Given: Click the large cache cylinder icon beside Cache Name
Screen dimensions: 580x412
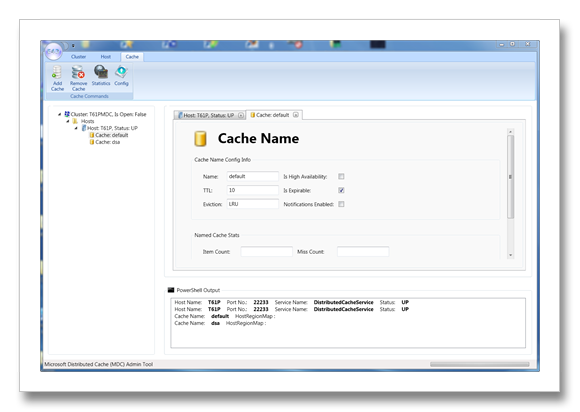Looking at the screenshot, I should tap(200, 139).
